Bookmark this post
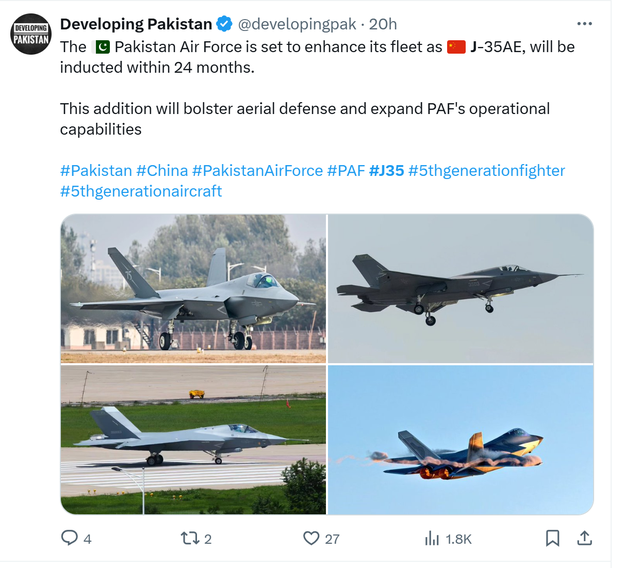640x568 pixels. click(x=552, y=538)
